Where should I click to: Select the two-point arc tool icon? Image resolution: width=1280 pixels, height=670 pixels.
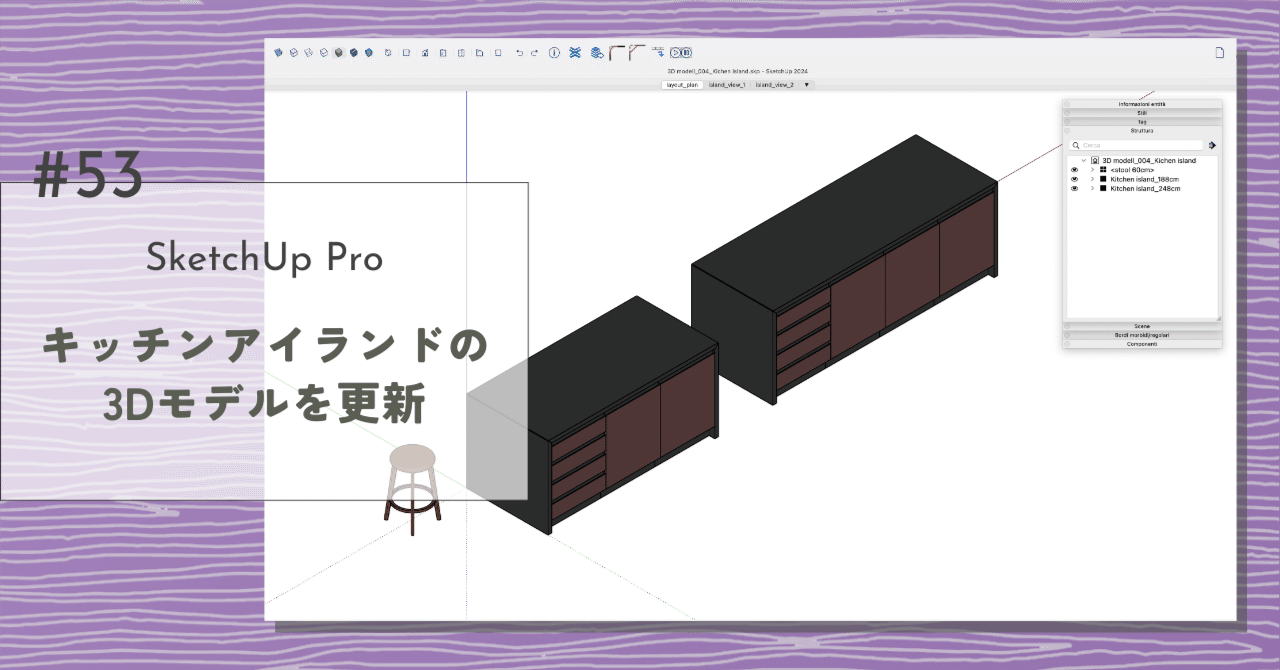tap(614, 52)
